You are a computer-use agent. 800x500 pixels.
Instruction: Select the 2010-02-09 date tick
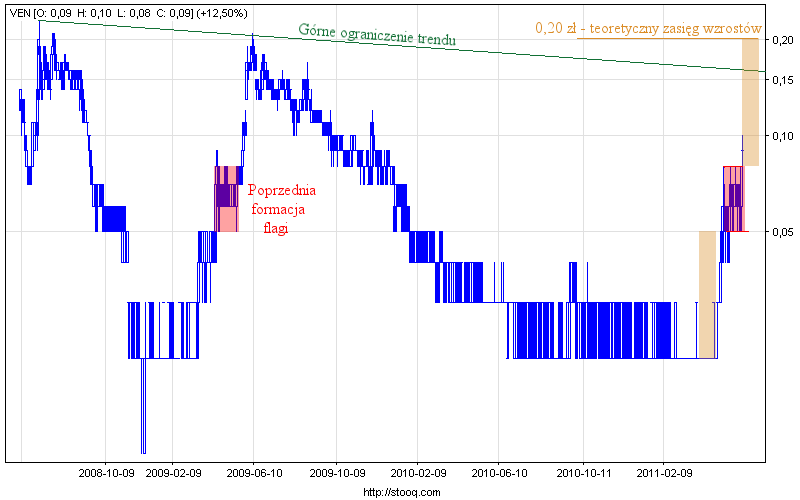418,471
